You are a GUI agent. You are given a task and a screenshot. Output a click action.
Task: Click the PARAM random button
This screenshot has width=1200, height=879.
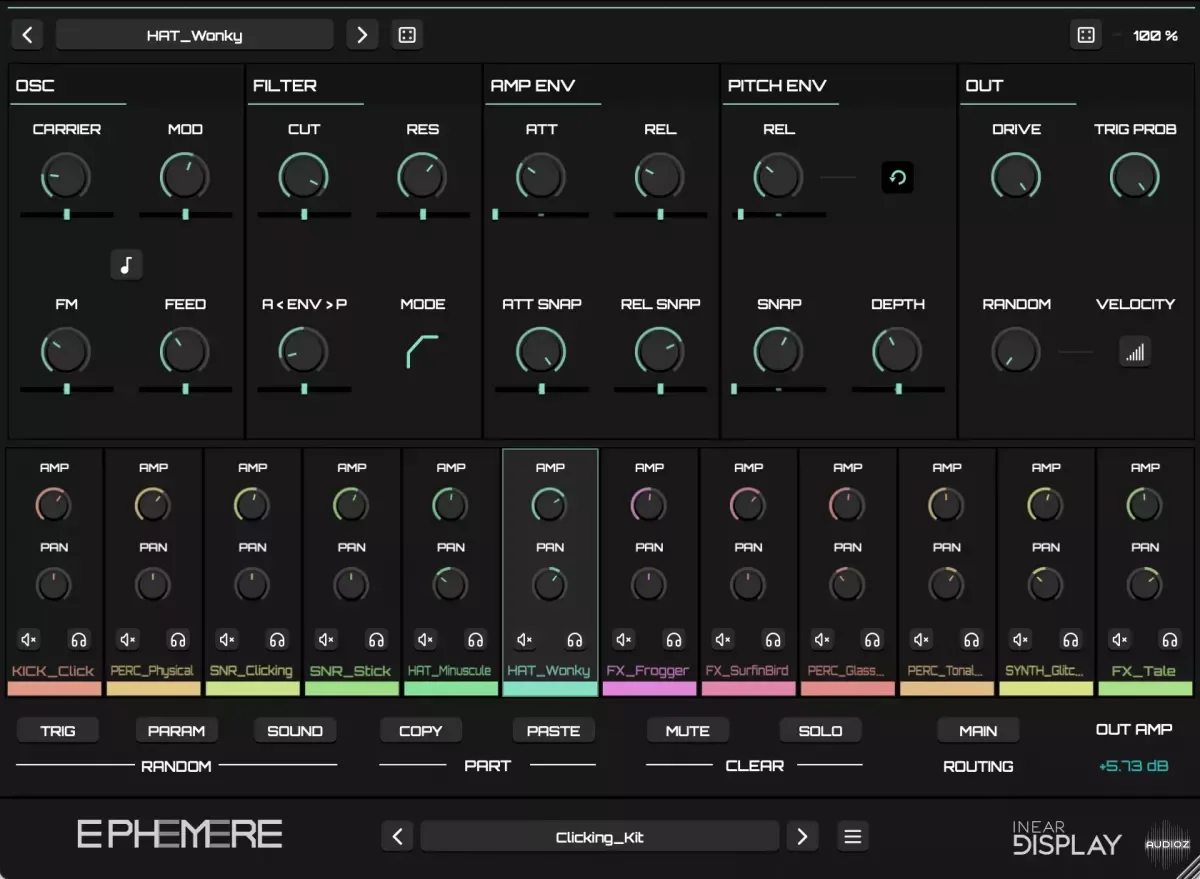pos(176,731)
